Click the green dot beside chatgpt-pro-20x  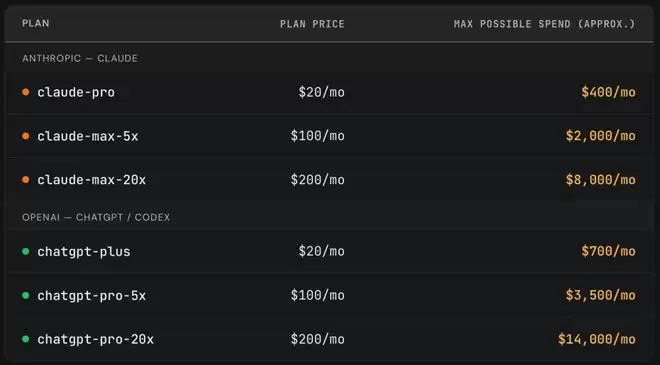click(x=26, y=339)
